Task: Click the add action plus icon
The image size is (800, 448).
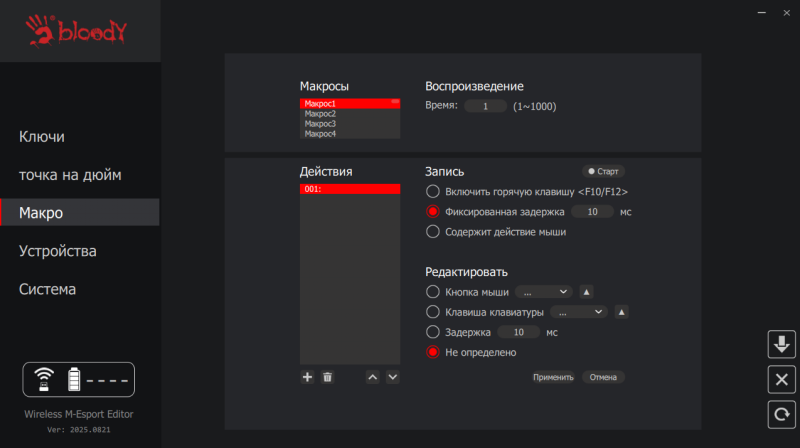Action: 307,377
